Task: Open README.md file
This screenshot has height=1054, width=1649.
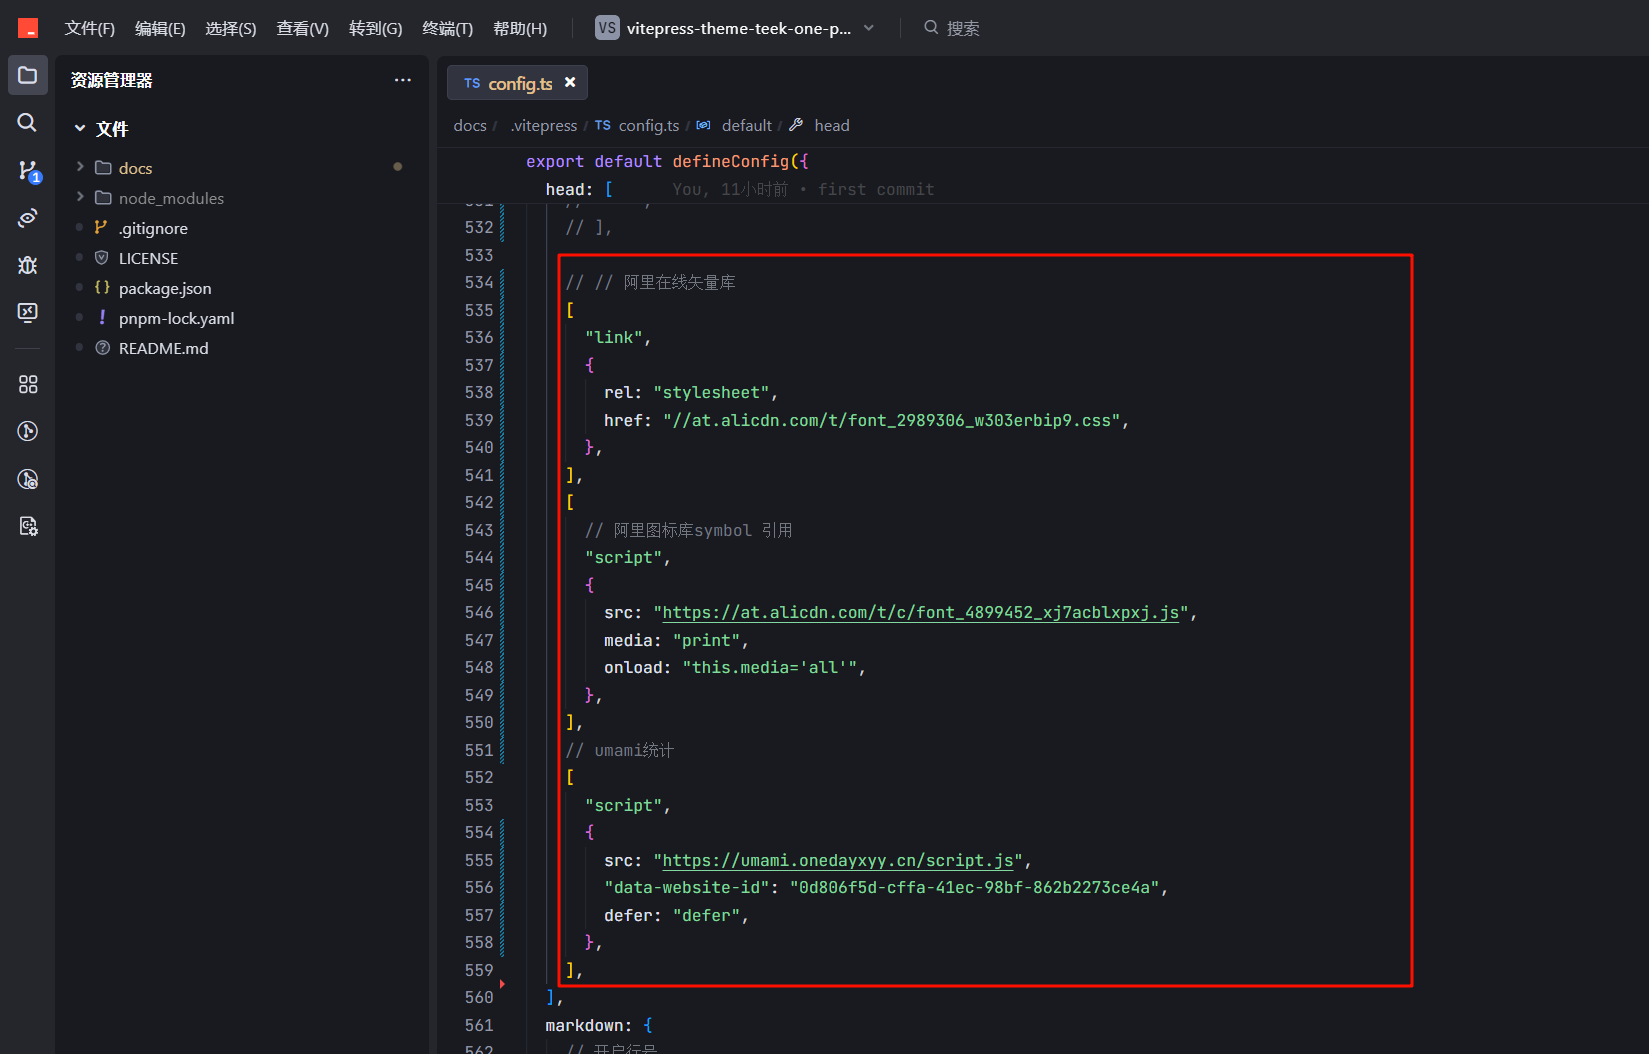Action: click(164, 348)
